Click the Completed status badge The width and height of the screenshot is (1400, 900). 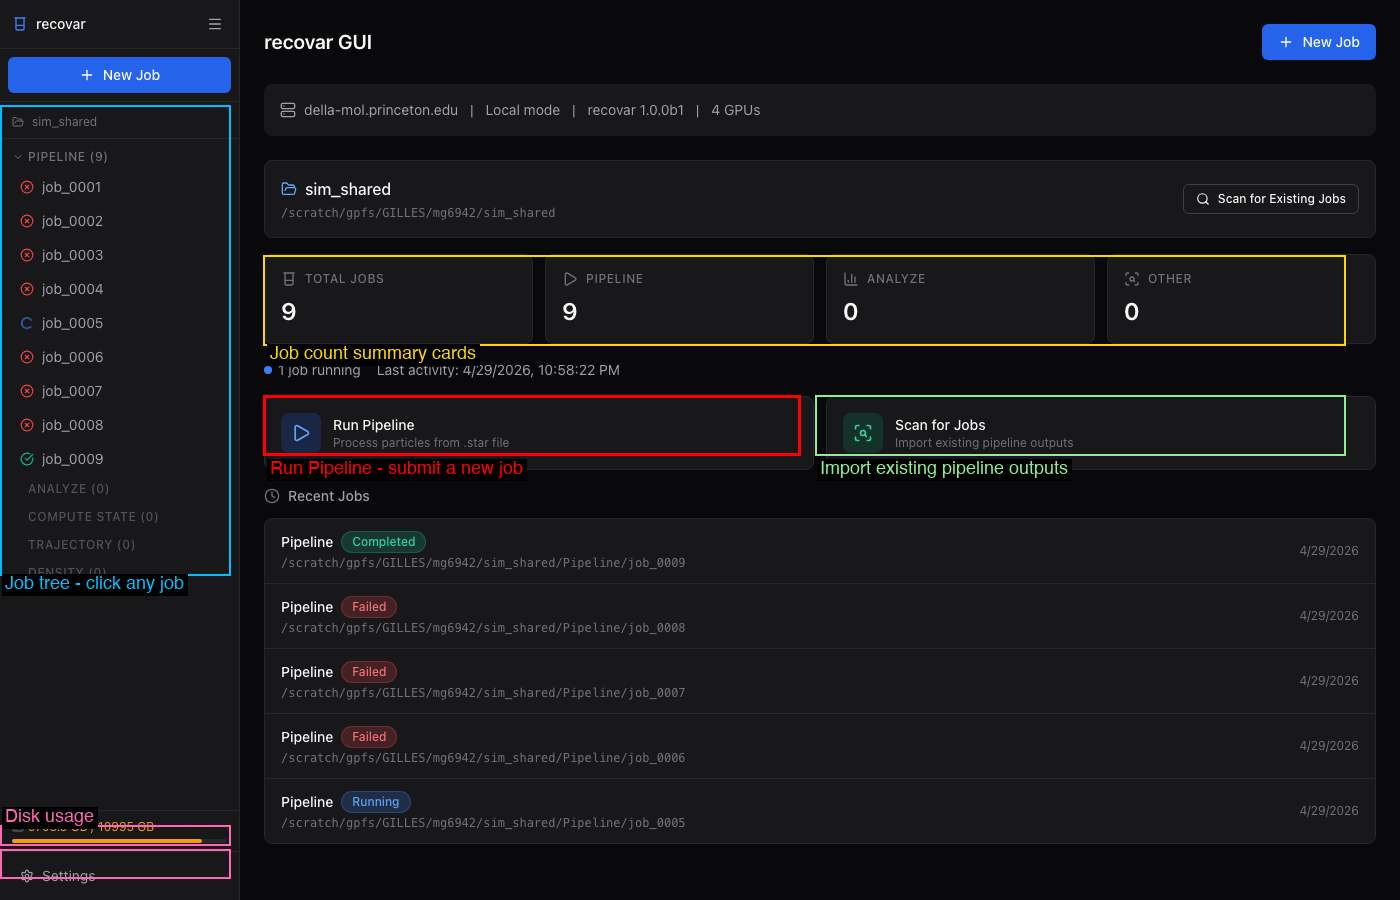(384, 542)
